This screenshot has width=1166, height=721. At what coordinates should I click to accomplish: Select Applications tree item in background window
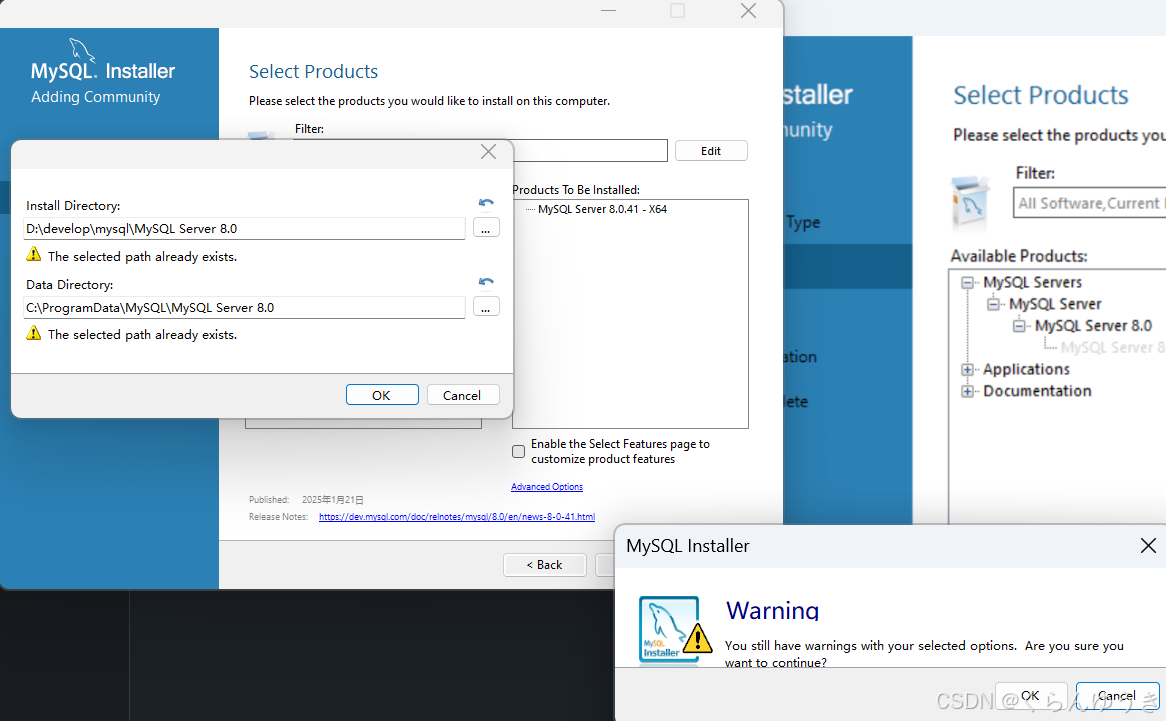tap(1026, 369)
